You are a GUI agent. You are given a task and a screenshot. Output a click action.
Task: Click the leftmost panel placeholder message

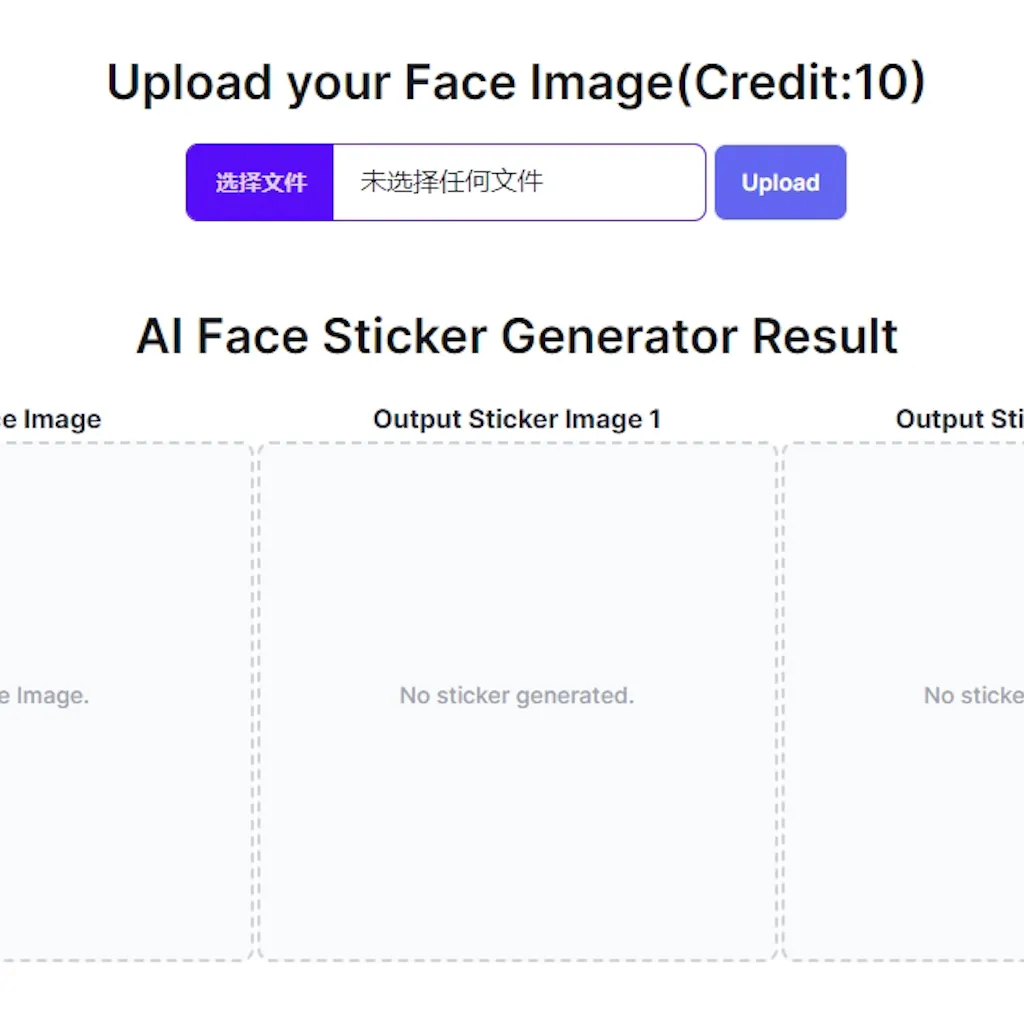tap(45, 695)
